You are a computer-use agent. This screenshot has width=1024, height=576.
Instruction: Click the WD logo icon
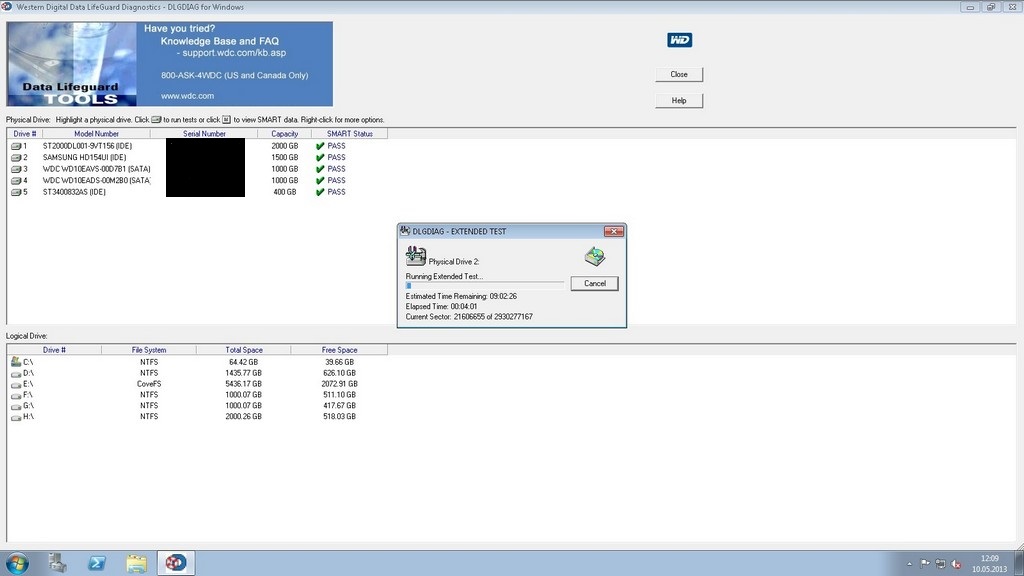coord(680,40)
